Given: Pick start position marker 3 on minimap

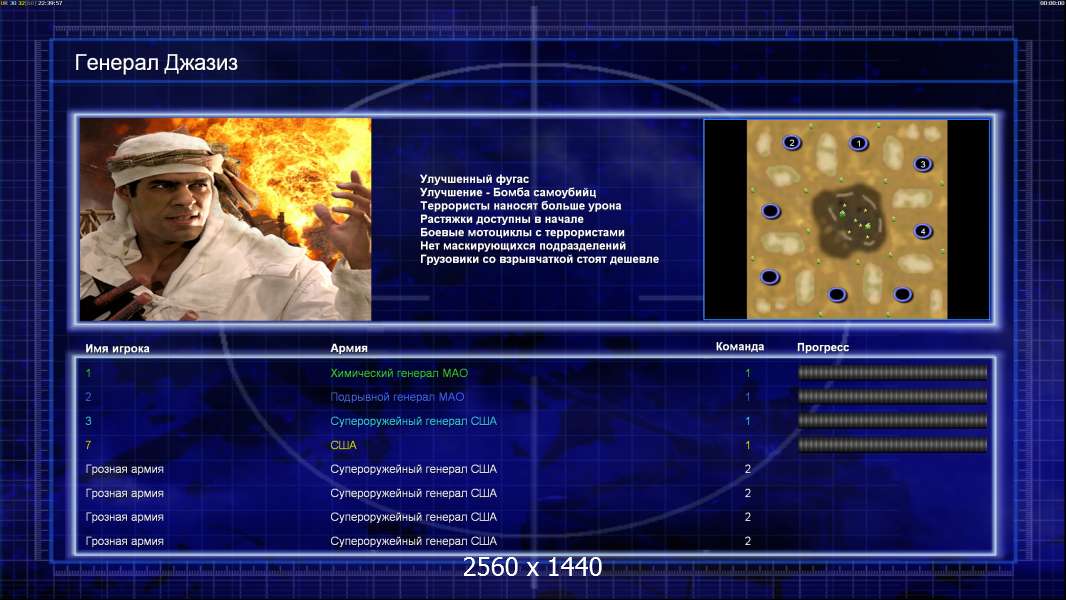Looking at the screenshot, I should click(922, 164).
